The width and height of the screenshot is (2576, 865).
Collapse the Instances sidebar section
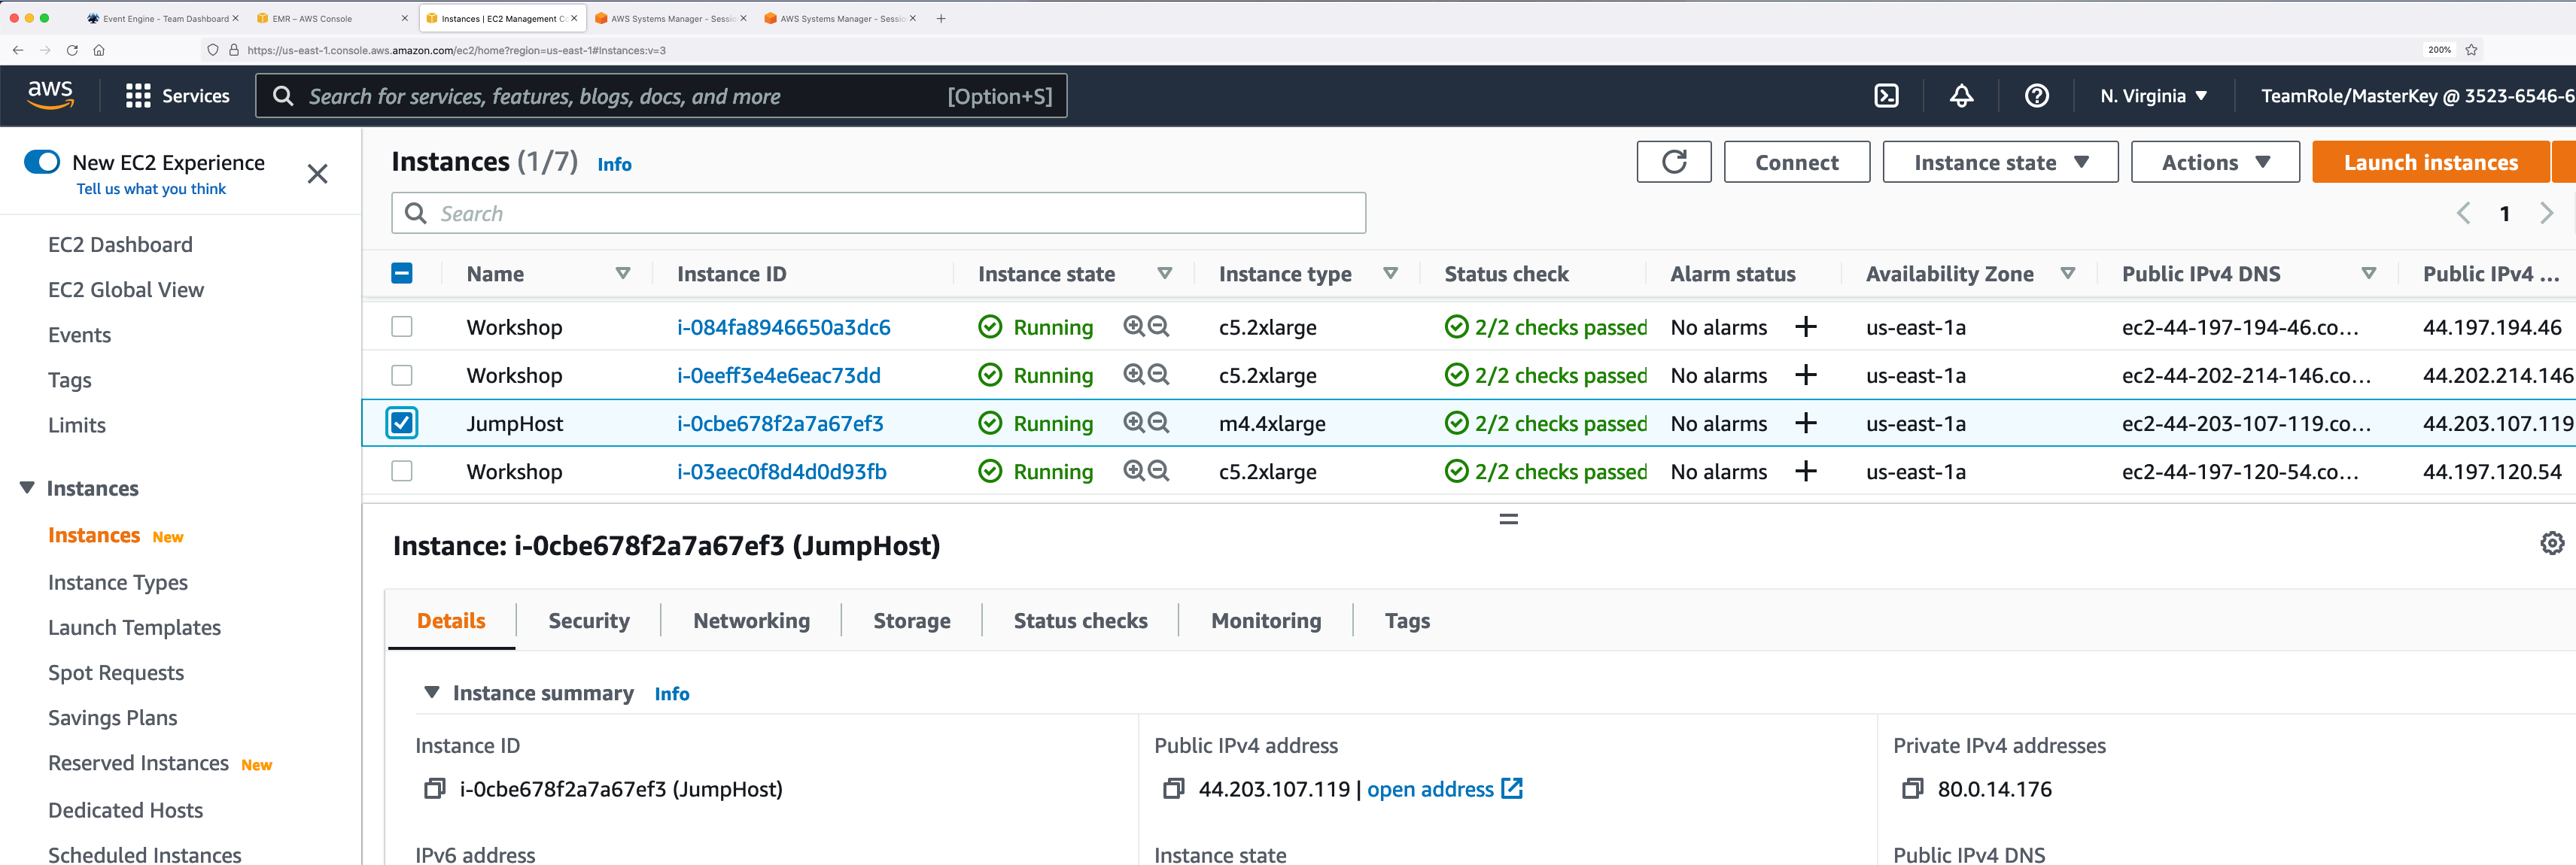click(27, 488)
